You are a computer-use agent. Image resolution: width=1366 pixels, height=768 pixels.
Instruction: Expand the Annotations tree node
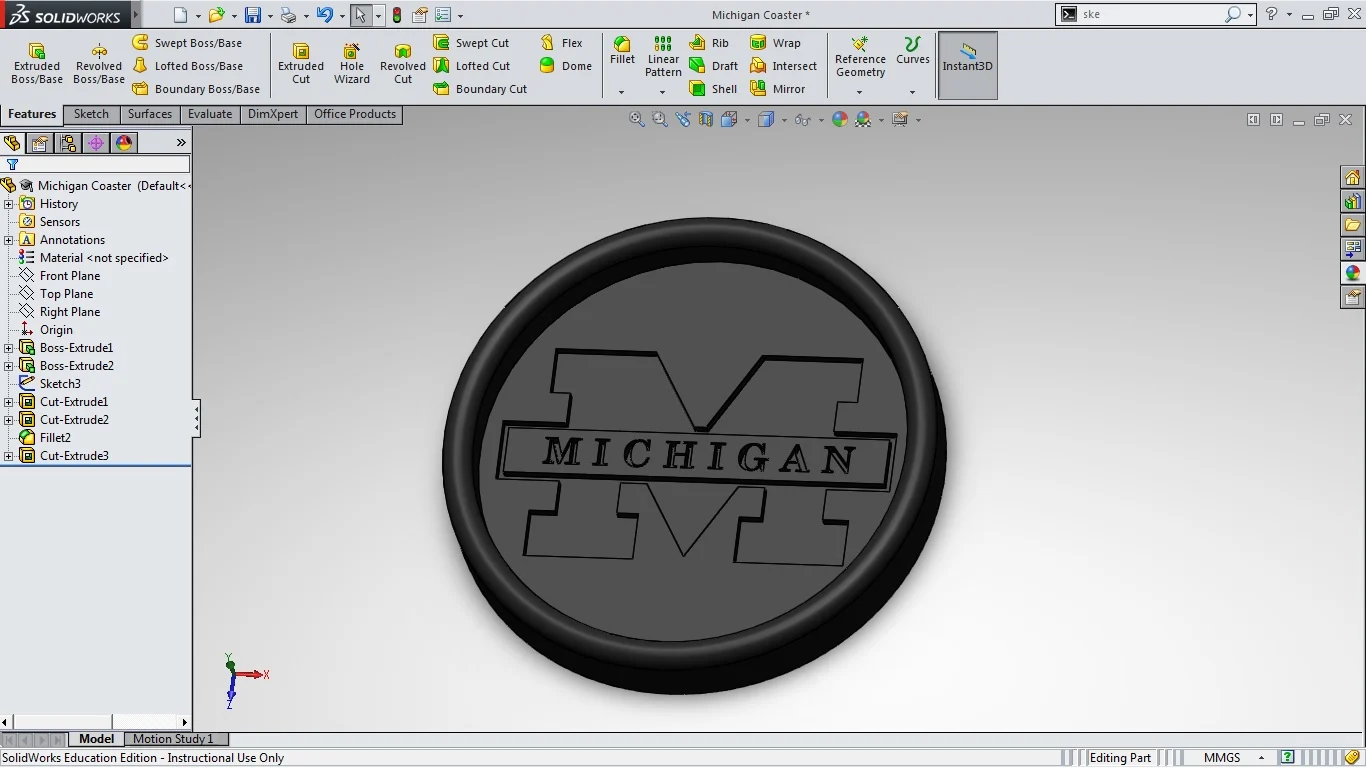tap(9, 240)
